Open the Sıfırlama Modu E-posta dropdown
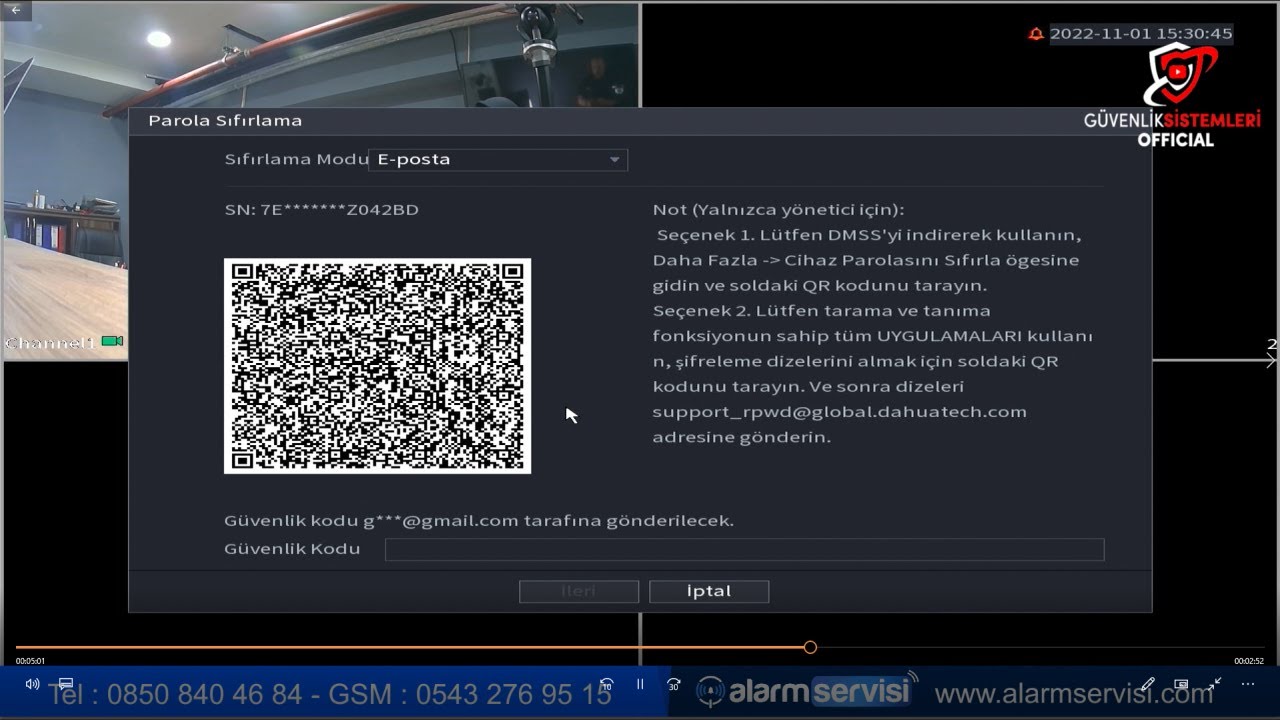This screenshot has width=1280, height=720. pos(498,160)
